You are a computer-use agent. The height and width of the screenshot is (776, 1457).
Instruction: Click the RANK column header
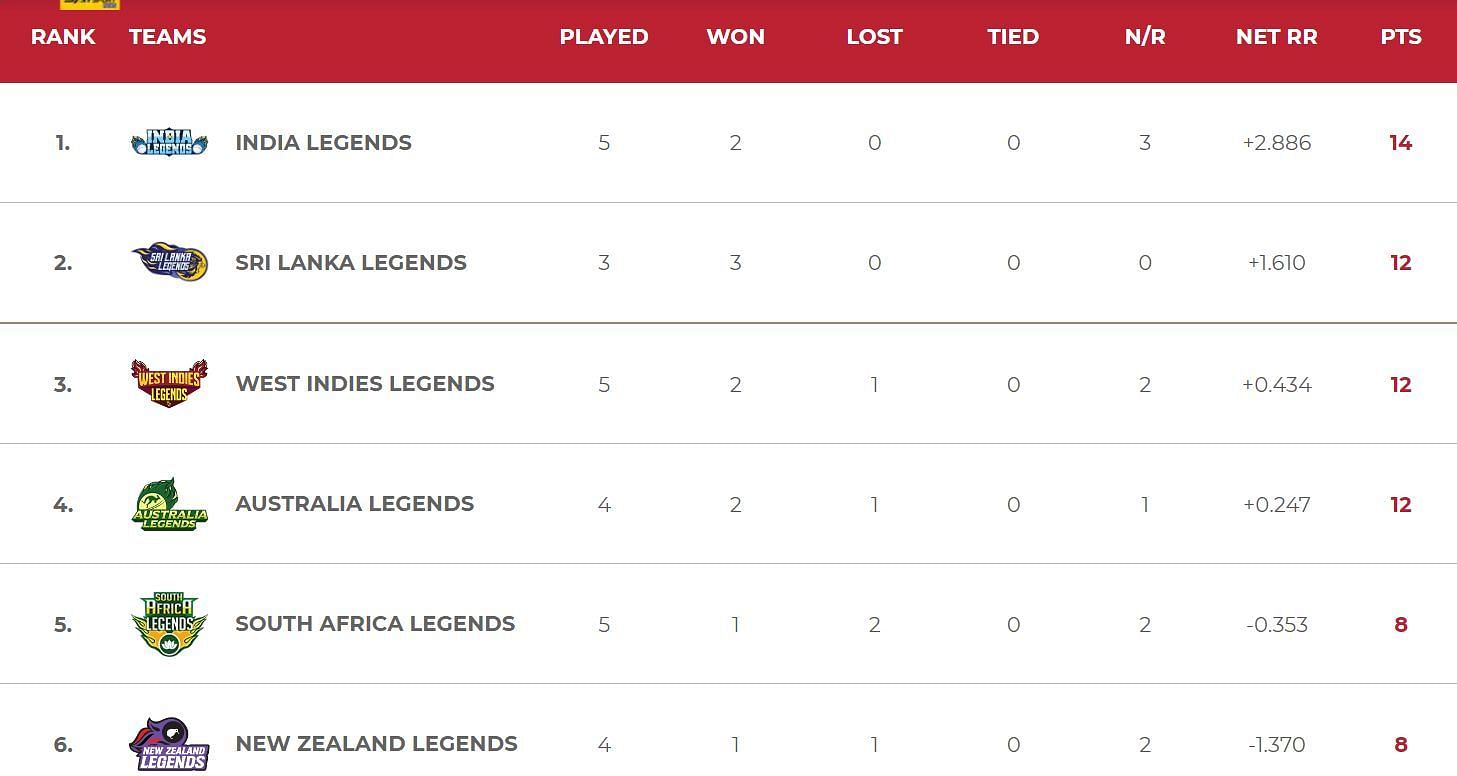pos(63,37)
